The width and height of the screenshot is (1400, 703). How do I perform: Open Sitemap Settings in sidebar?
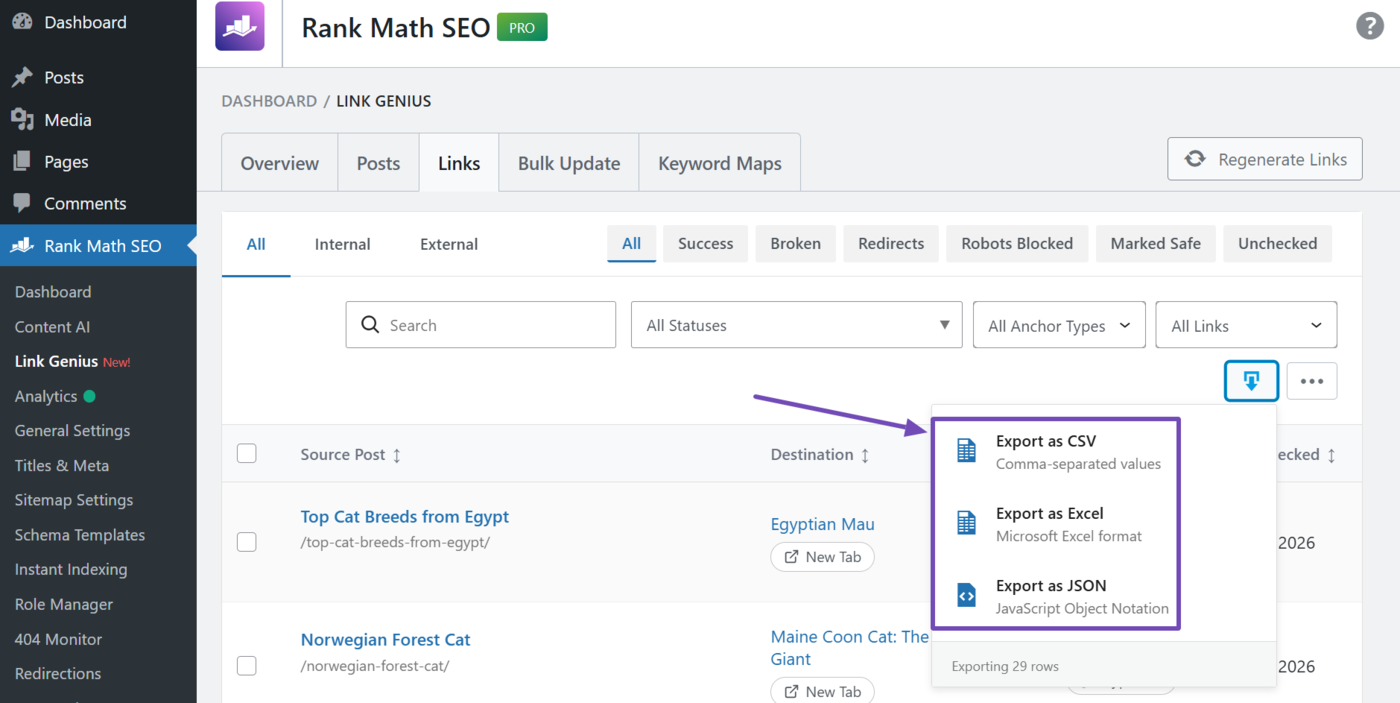[74, 500]
